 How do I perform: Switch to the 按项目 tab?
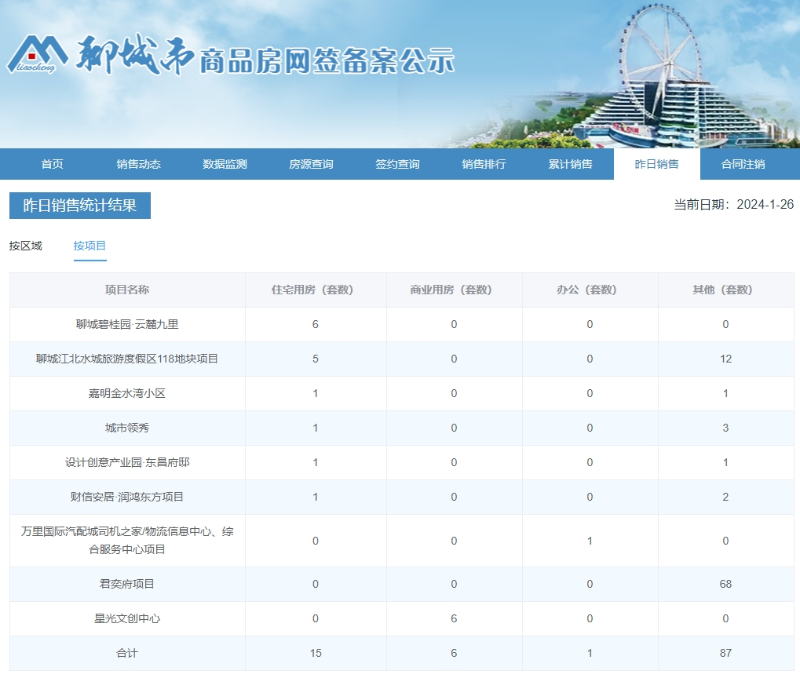click(90, 246)
